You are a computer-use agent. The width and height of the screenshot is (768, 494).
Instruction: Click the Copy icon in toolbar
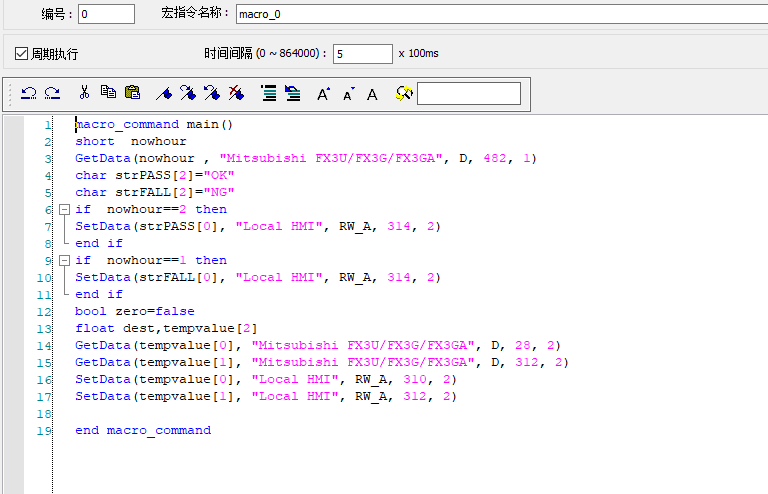[108, 93]
